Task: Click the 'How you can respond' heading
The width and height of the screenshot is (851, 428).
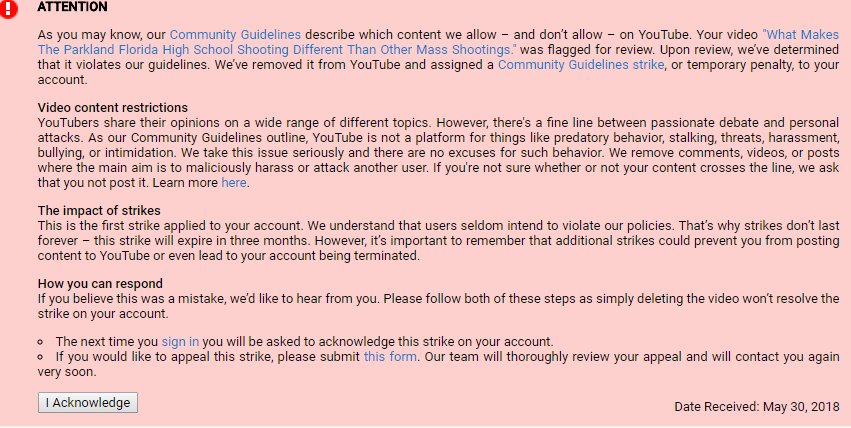Action: click(x=100, y=284)
